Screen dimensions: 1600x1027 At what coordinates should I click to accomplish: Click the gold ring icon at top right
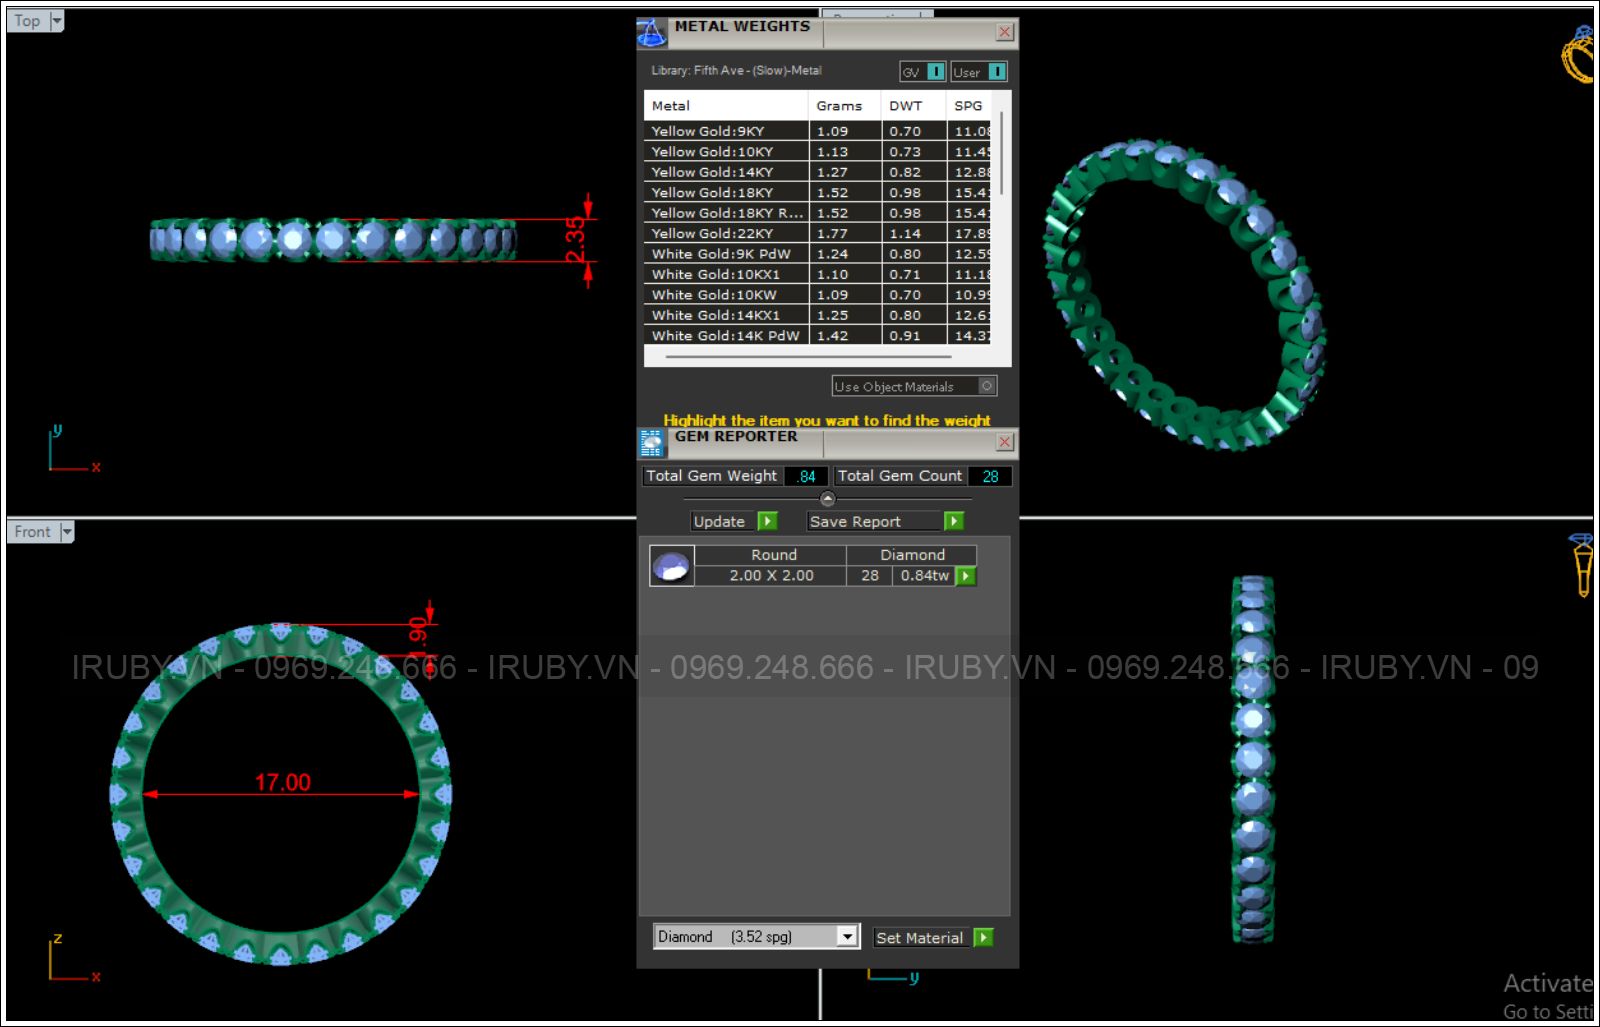(x=1579, y=56)
